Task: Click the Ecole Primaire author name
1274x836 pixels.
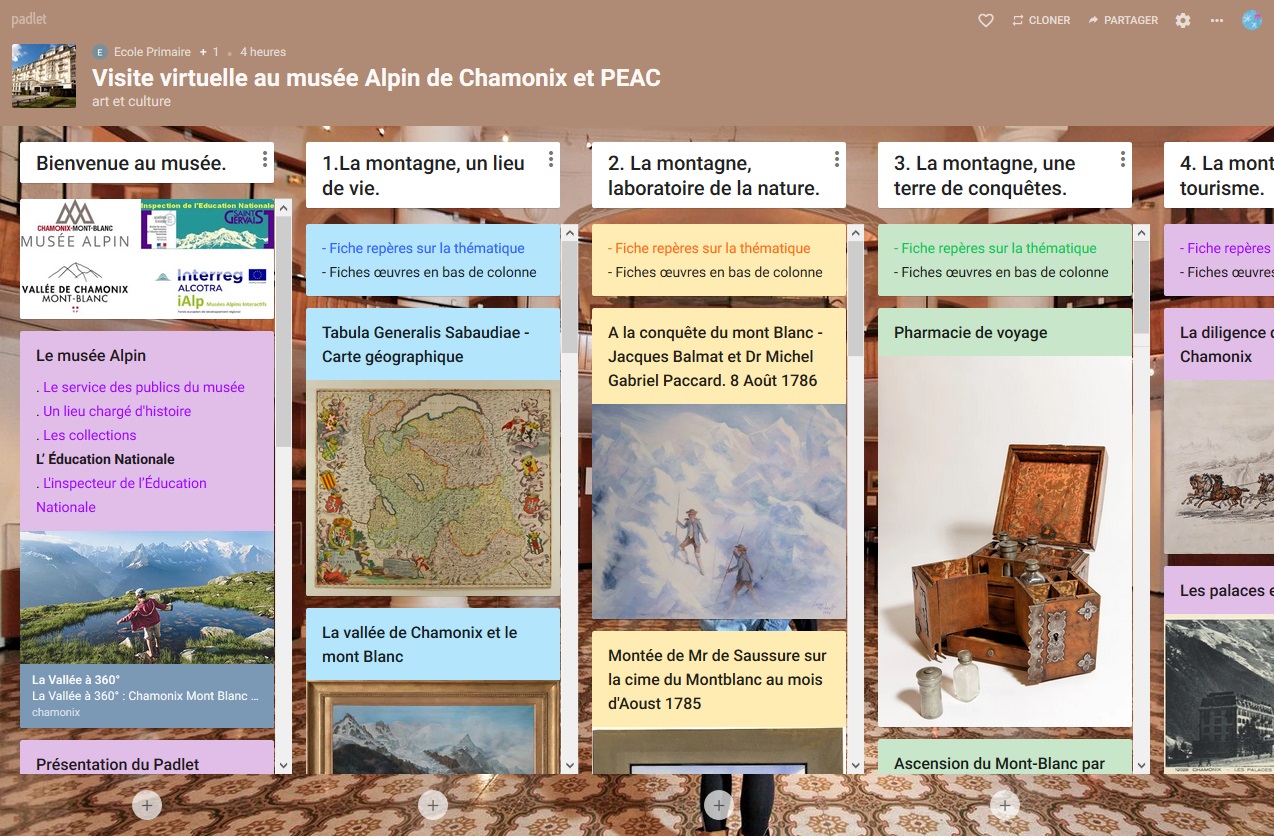Action: [x=152, y=52]
